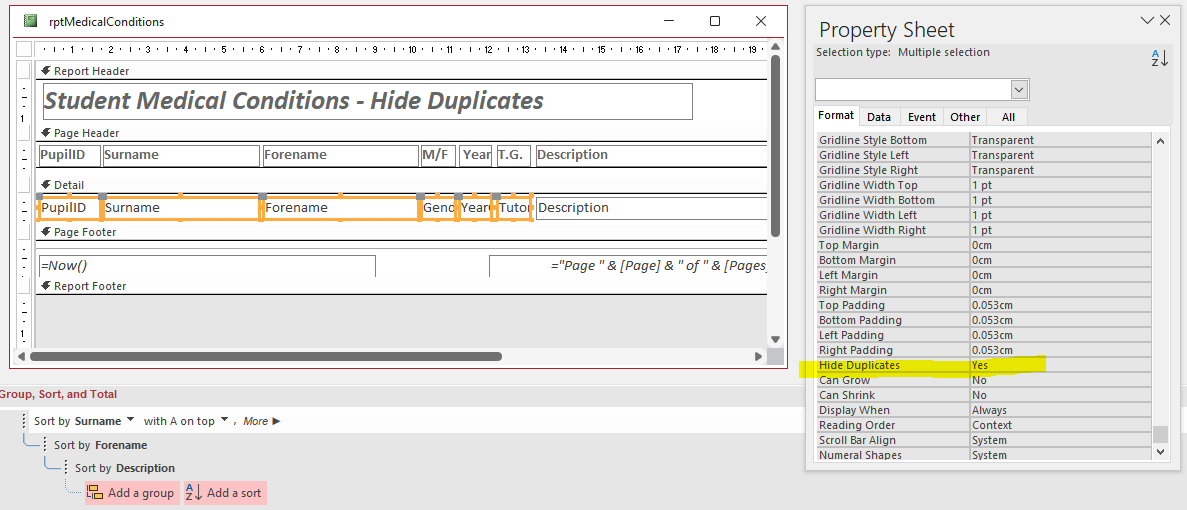The image size is (1187, 510).
Task: Select the Sort by Forename row
Action: tap(100, 445)
